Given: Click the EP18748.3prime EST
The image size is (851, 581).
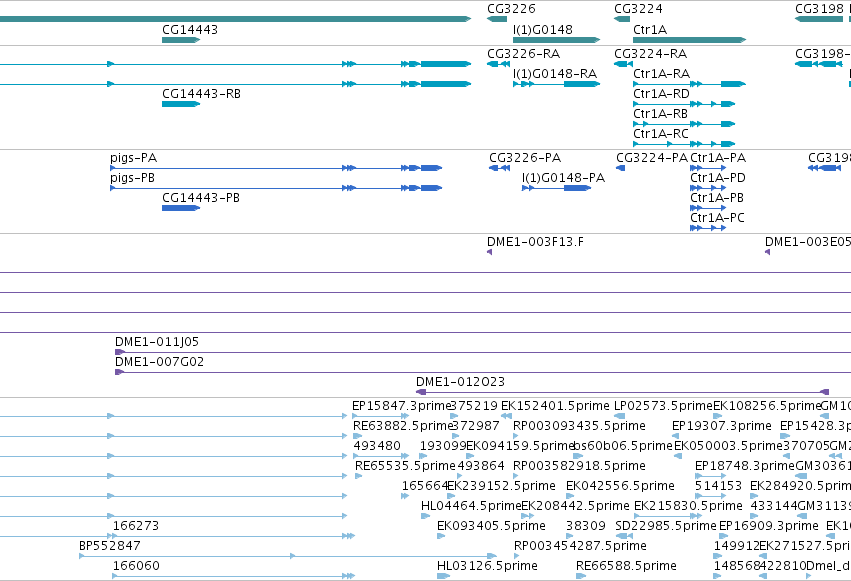Looking at the screenshot, I should pyautogui.click(x=710, y=476).
